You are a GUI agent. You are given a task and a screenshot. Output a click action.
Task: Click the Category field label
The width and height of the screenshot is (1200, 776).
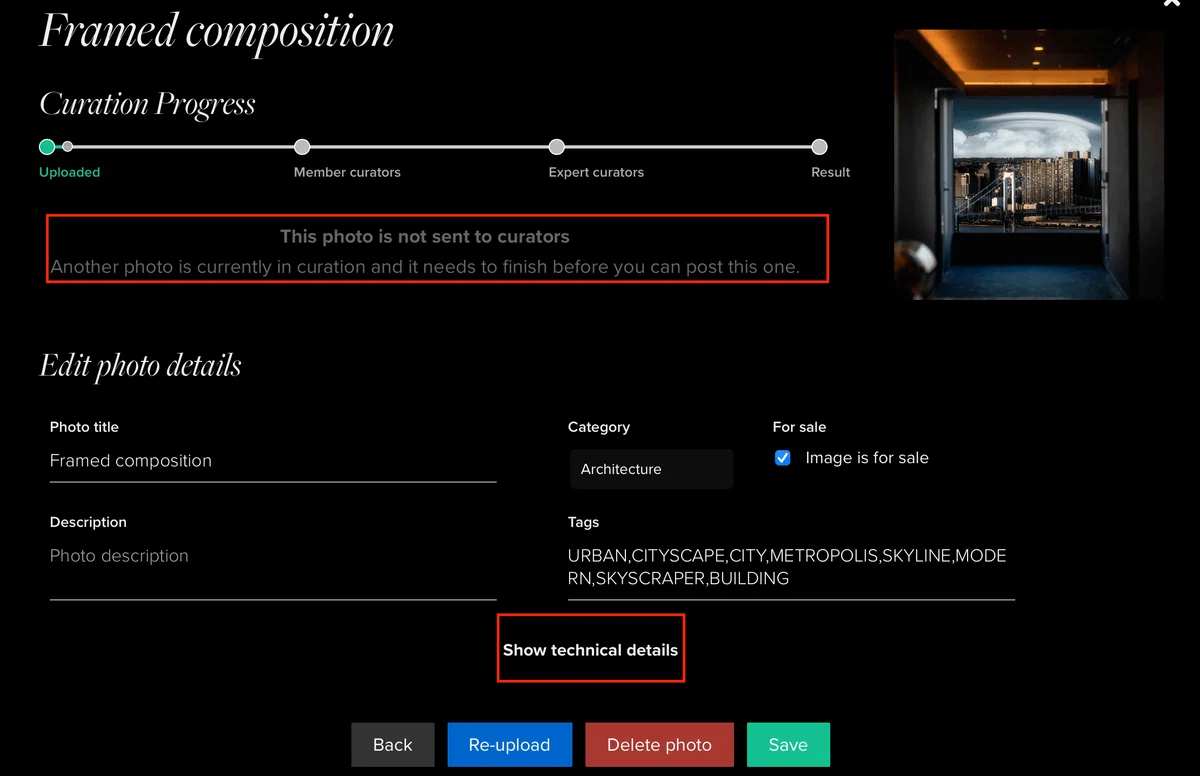point(599,427)
